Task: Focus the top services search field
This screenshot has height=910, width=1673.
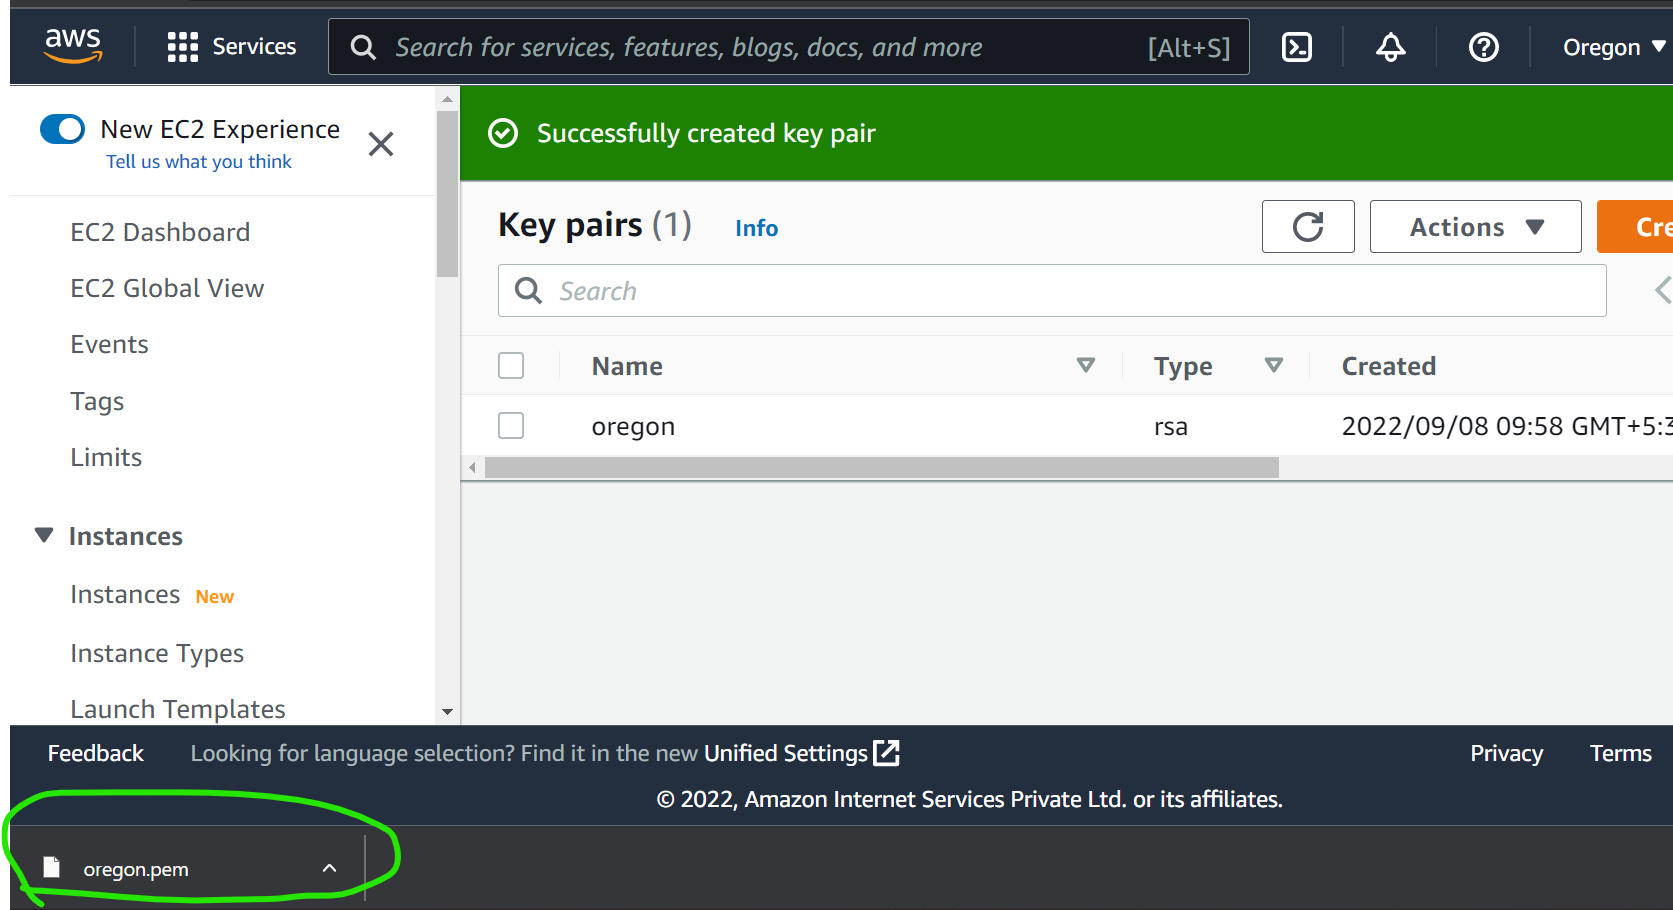Action: pos(789,47)
